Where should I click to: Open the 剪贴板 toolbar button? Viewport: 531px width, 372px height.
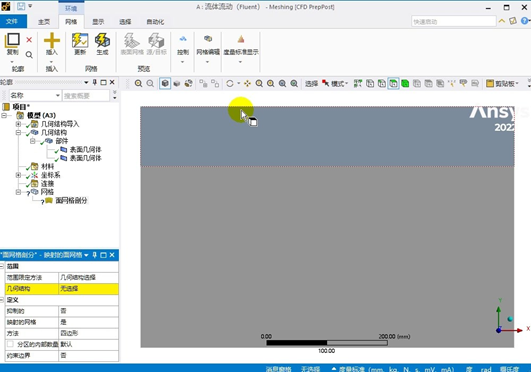pos(503,83)
